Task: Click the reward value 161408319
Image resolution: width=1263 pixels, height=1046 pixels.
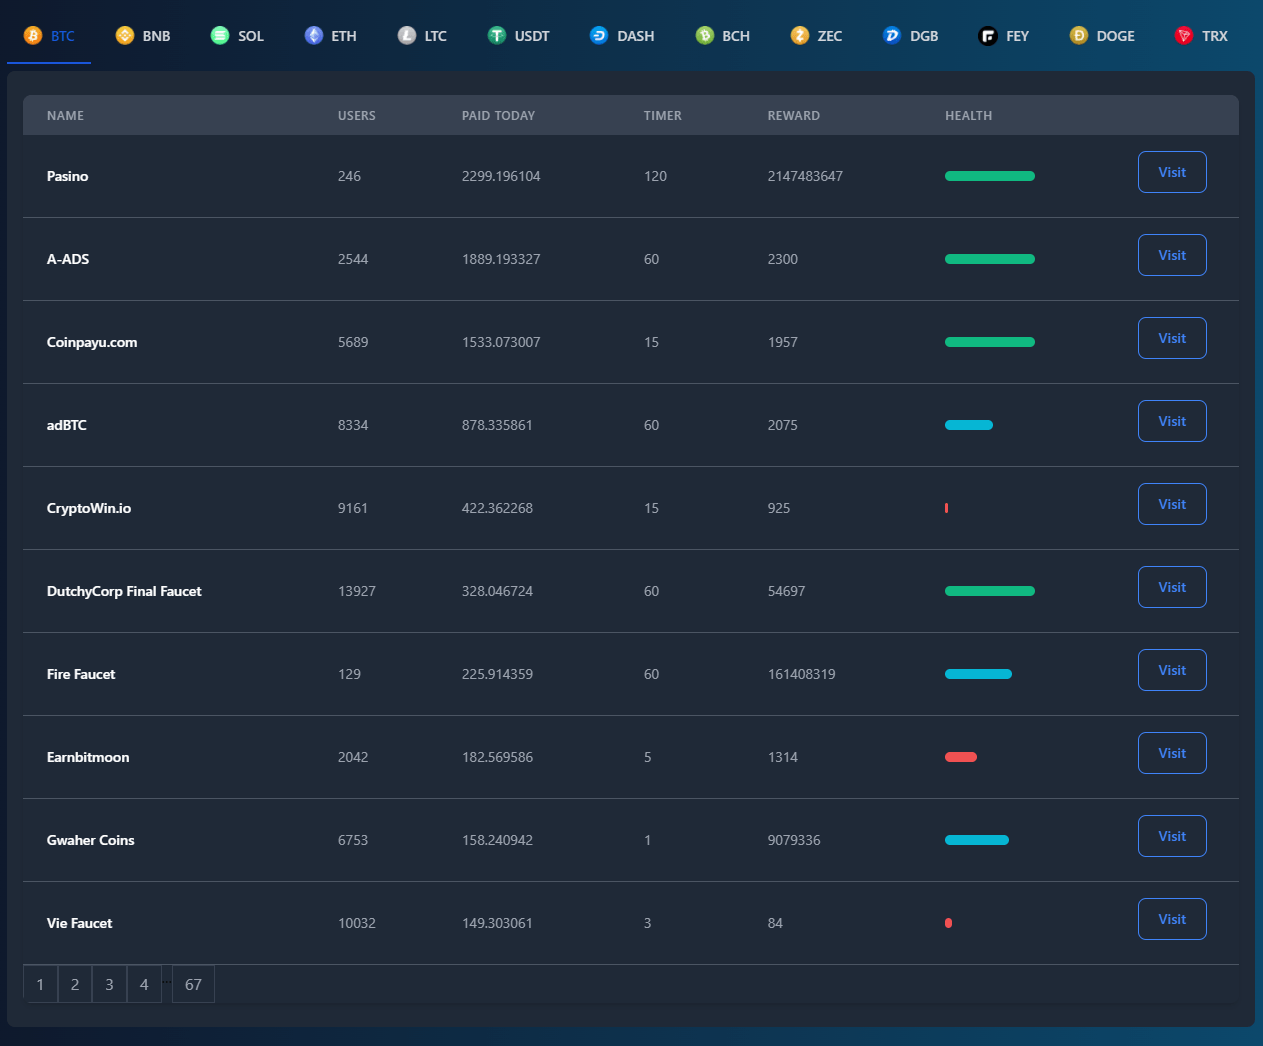Action: coord(802,674)
